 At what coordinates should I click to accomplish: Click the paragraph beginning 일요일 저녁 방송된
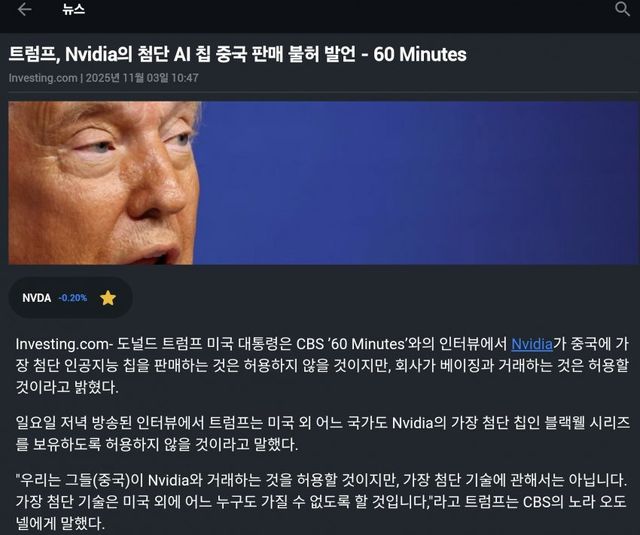pyautogui.click(x=322, y=433)
